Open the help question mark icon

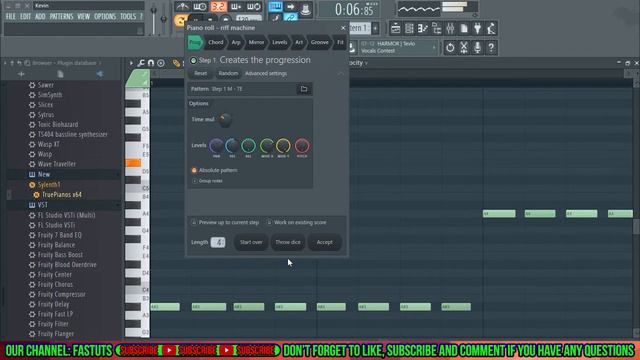[x=491, y=48]
